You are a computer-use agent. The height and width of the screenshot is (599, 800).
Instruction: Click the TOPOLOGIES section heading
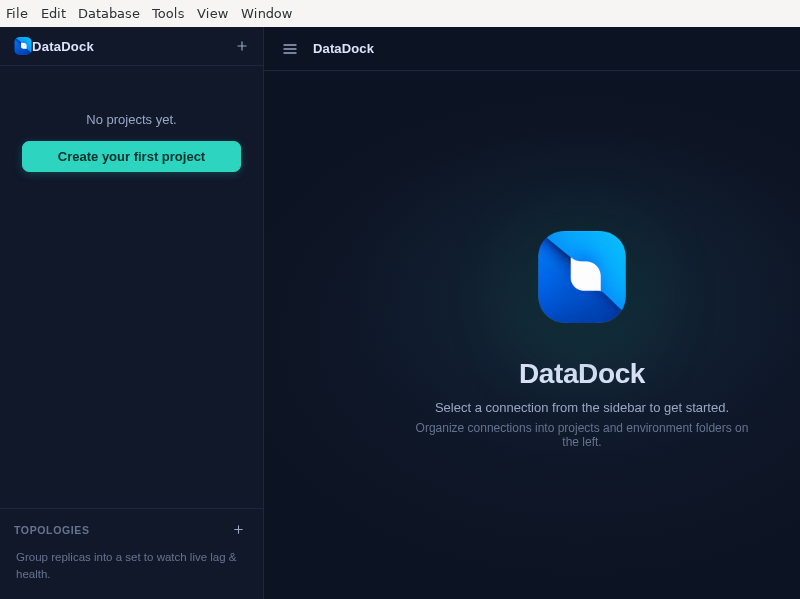click(52, 530)
